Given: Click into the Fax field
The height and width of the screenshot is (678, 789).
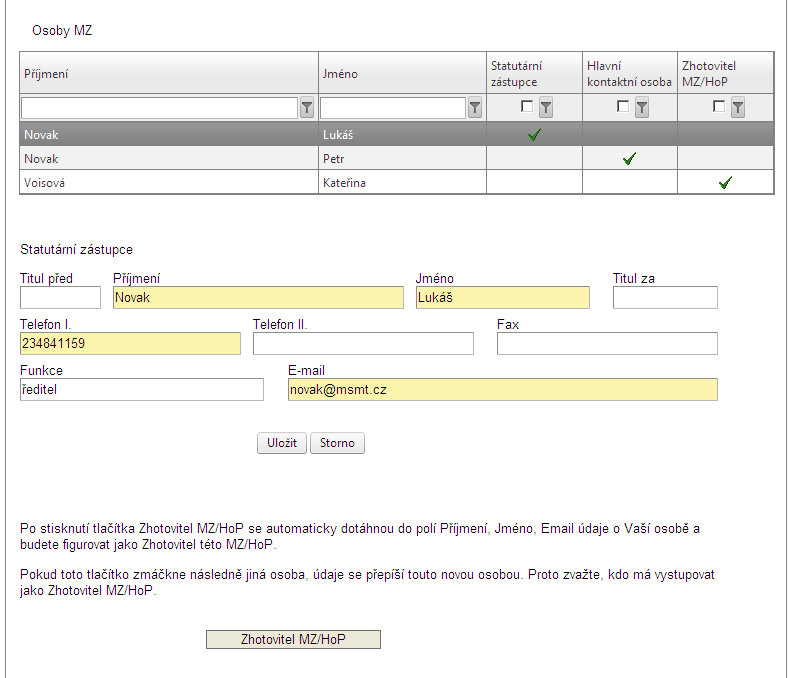Looking at the screenshot, I should pos(607,343).
